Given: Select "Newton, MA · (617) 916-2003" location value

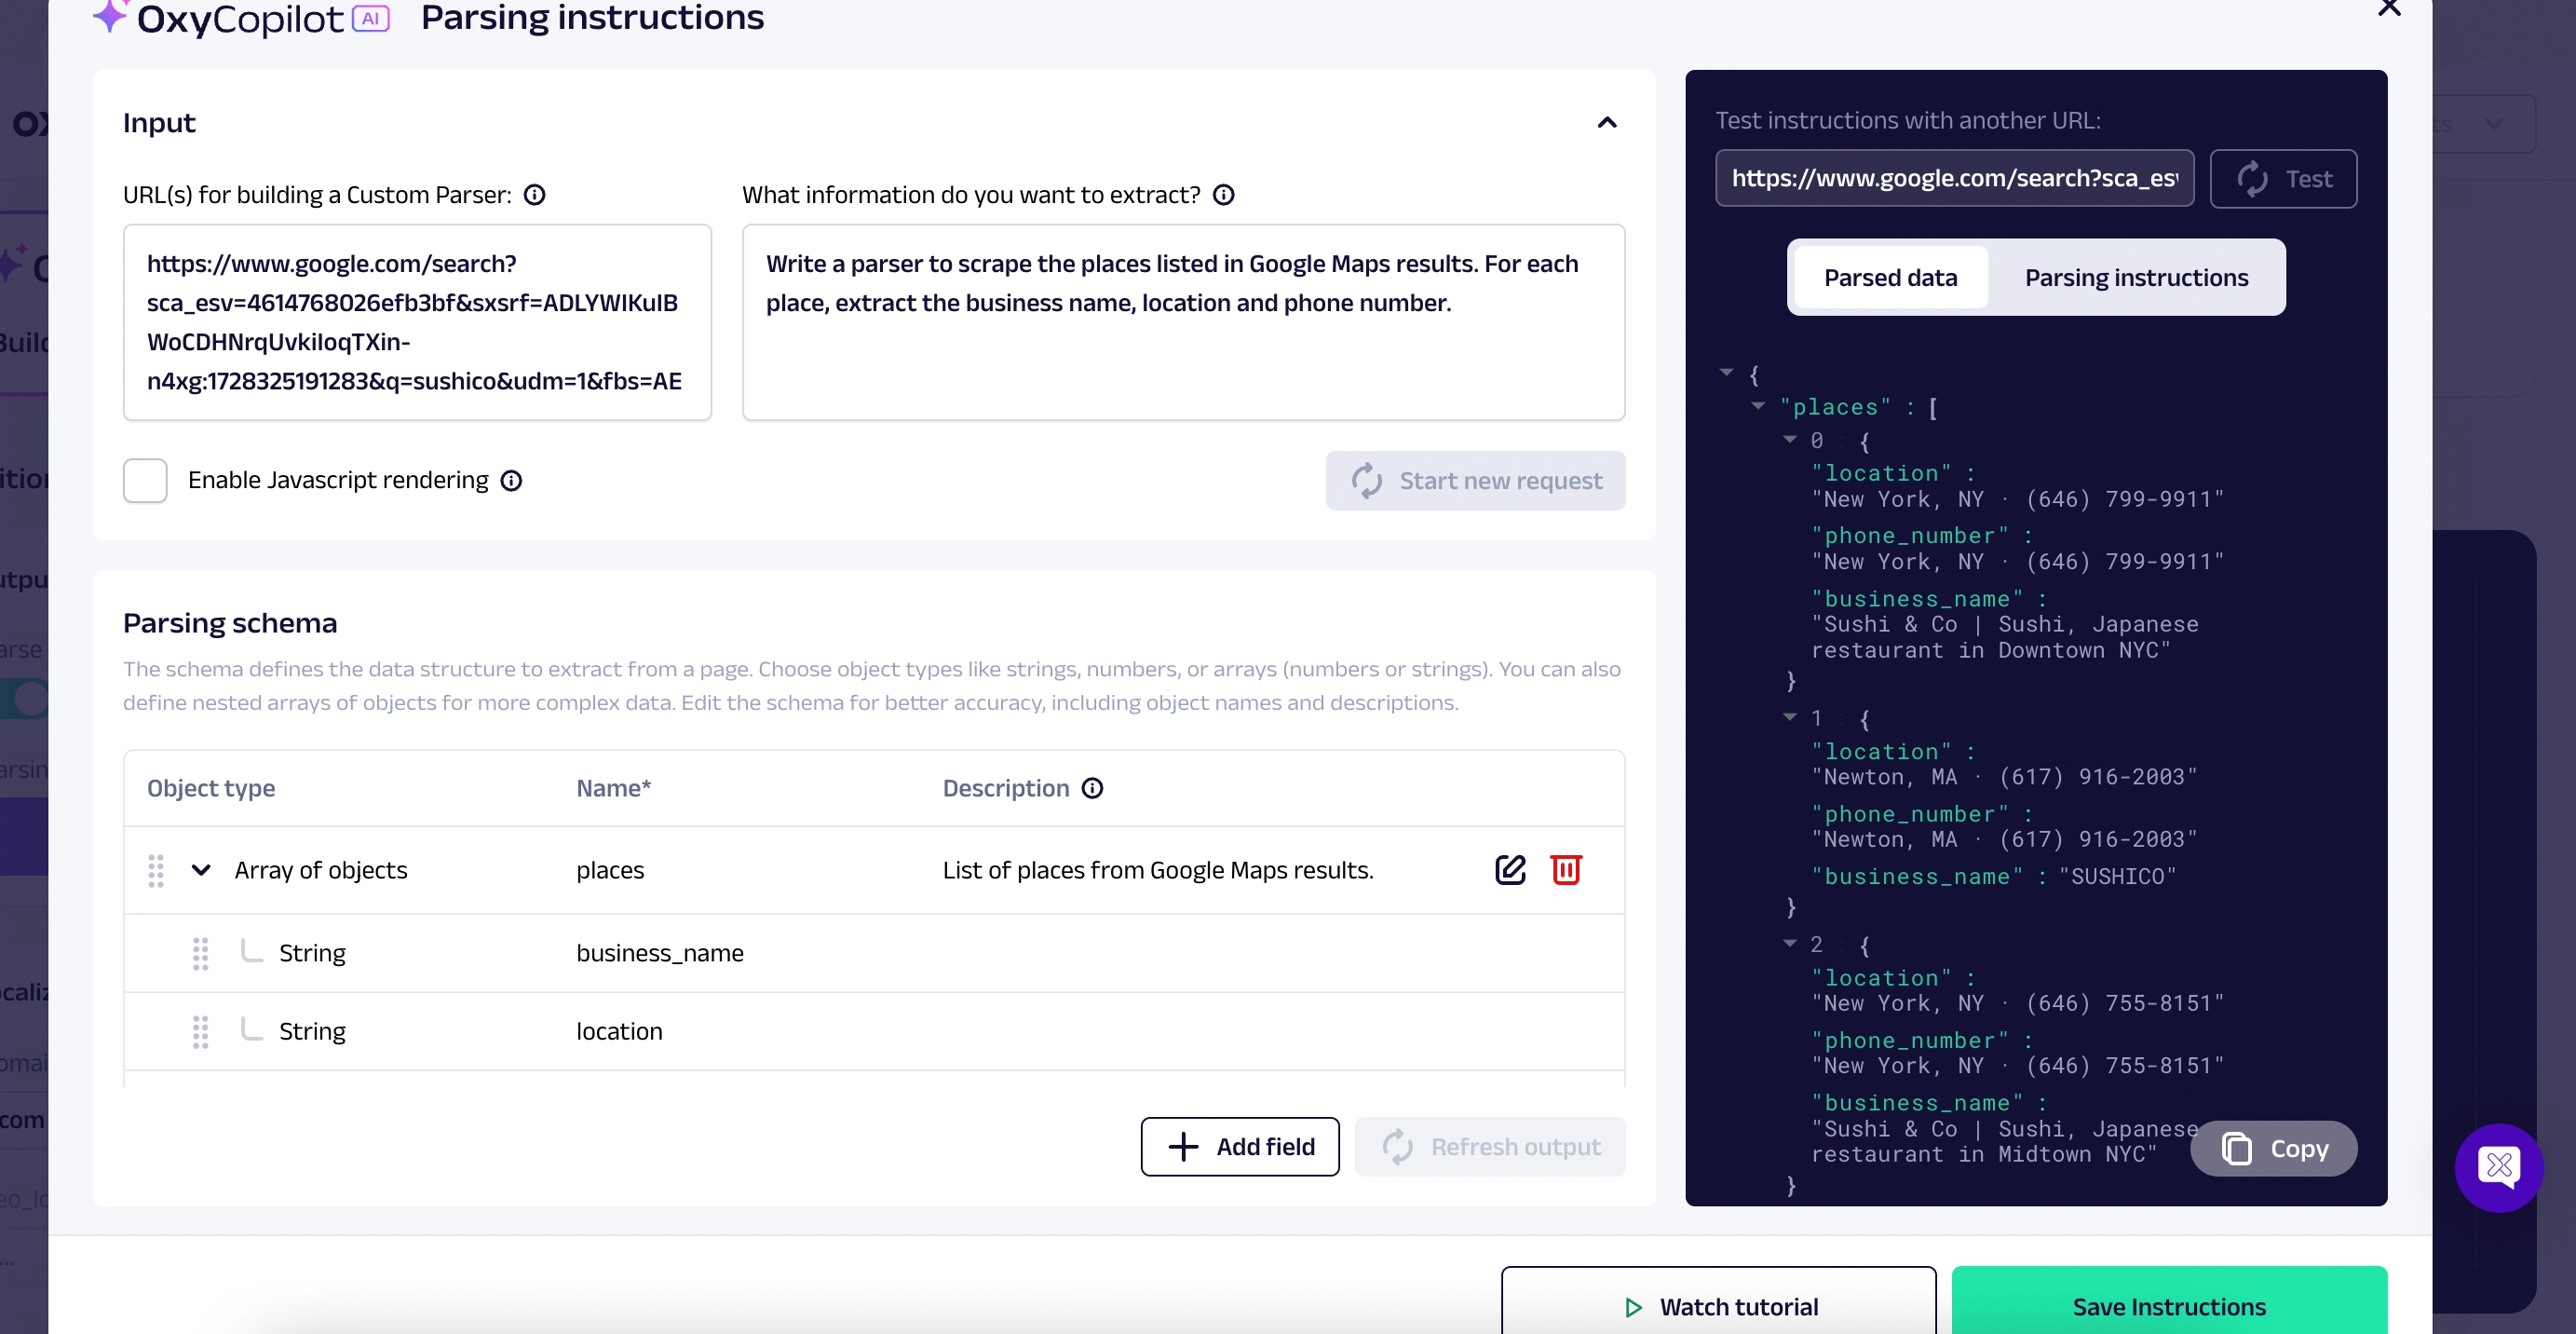Looking at the screenshot, I should coord(2004,777).
